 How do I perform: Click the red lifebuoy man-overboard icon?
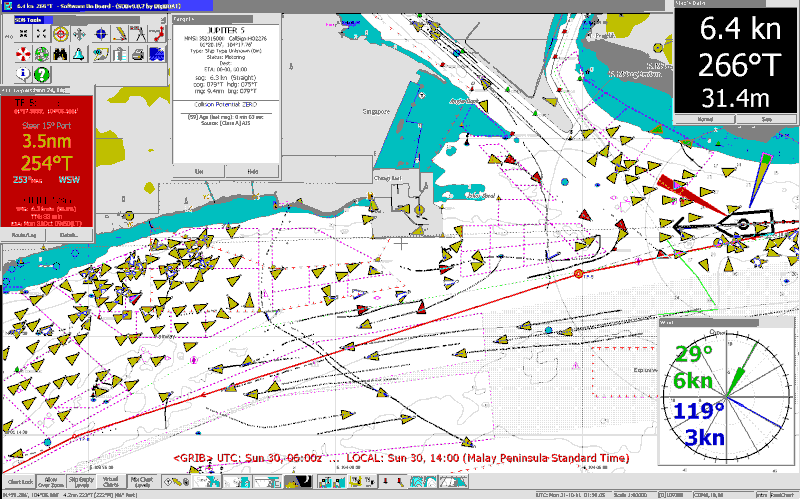24,53
